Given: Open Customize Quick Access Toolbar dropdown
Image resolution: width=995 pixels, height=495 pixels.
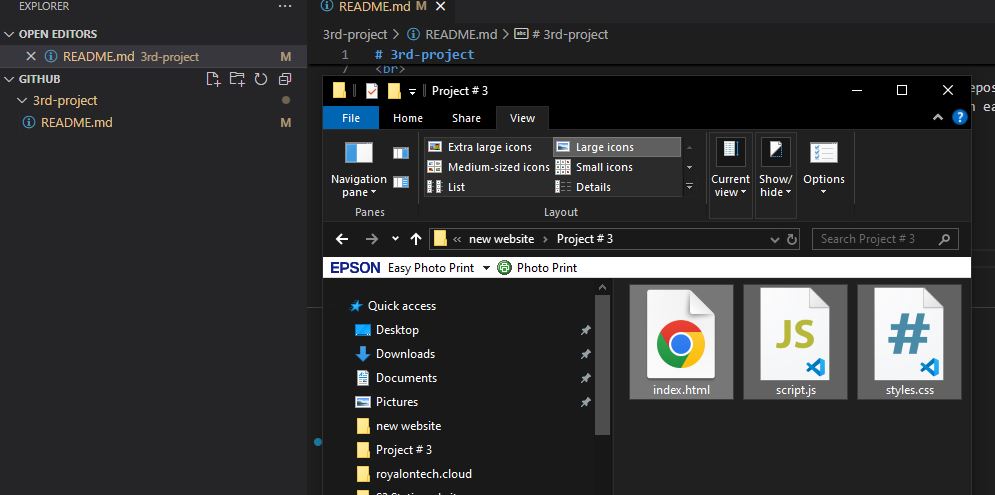Looking at the screenshot, I should tap(412, 91).
